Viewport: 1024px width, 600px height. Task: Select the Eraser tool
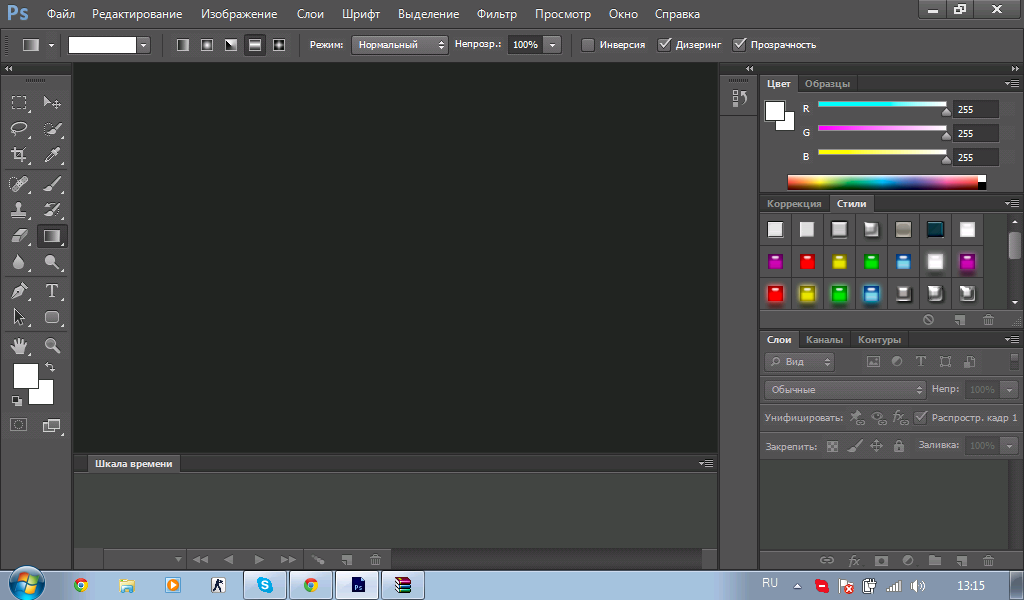click(19, 237)
